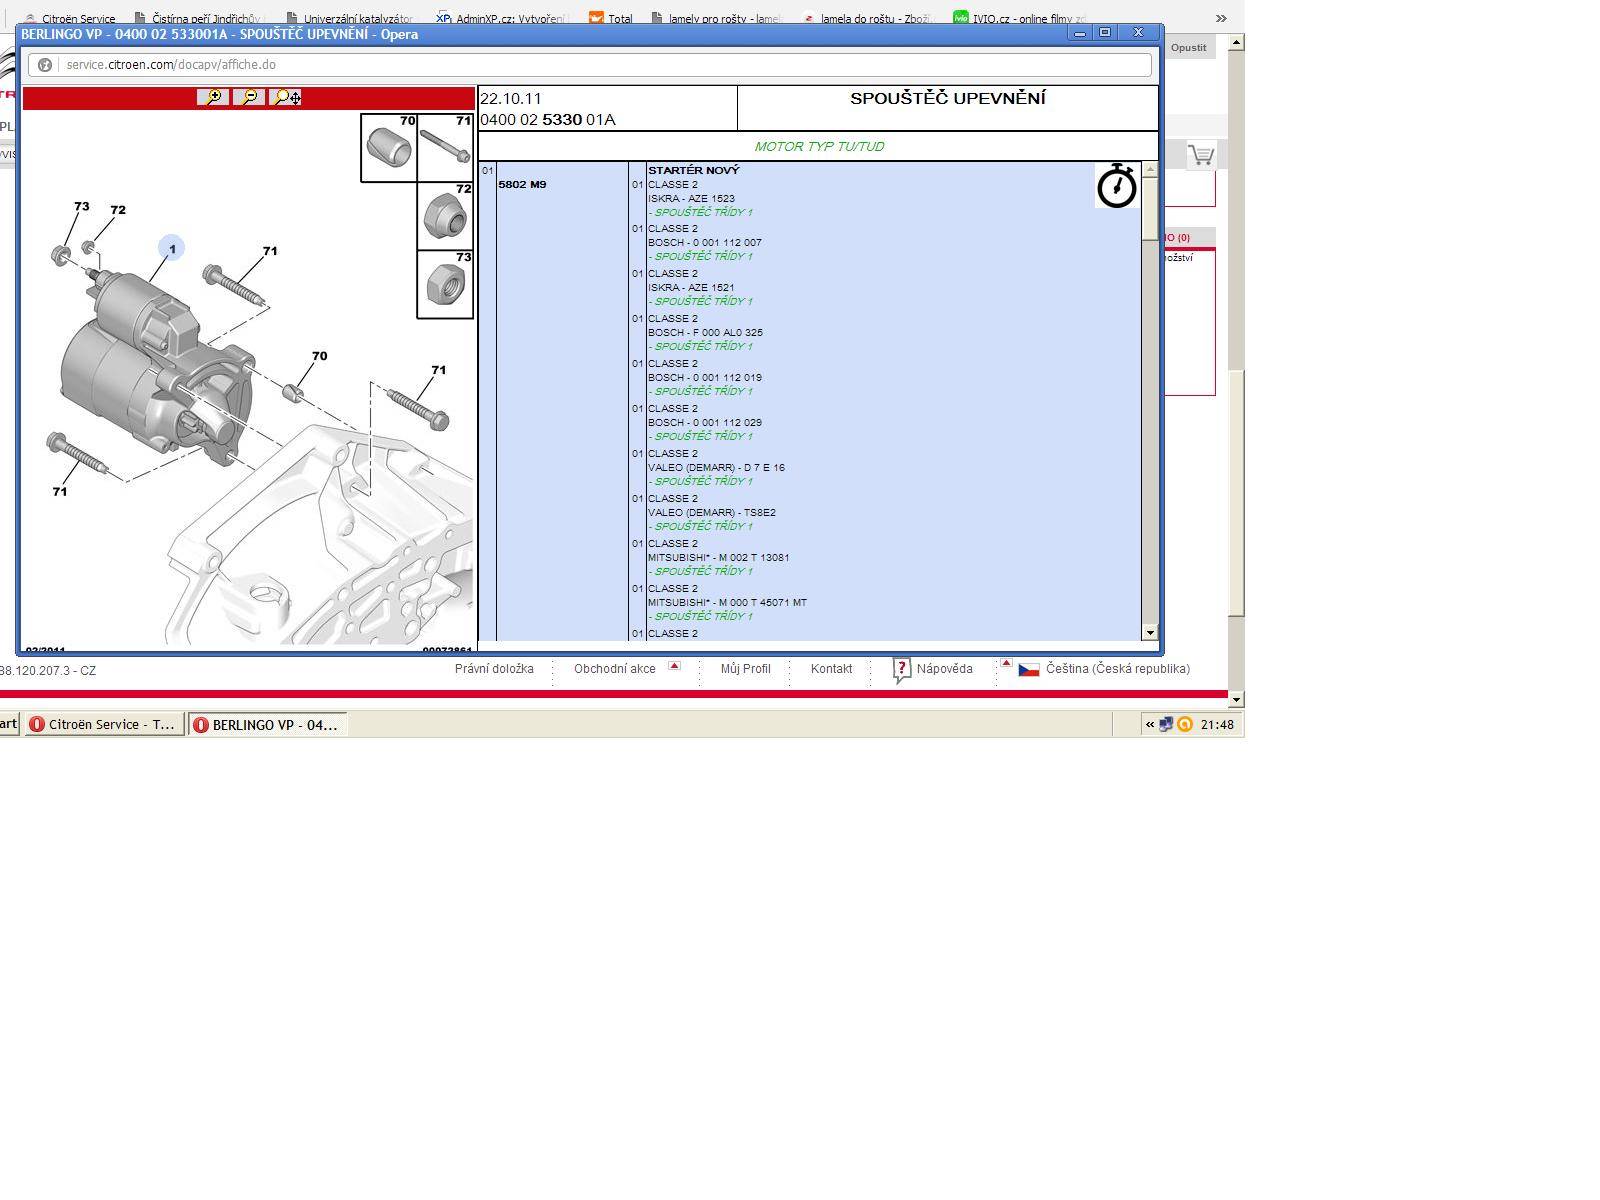1600x1200 pixels.
Task: Click the network tray icon
Action: [1166, 725]
